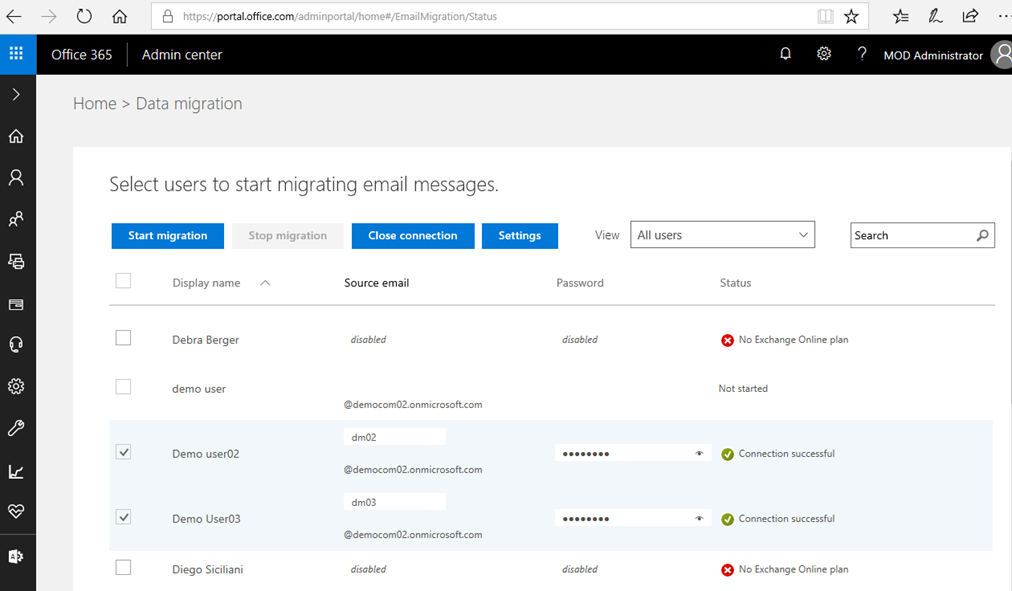Open the View All users dropdown
Image resolution: width=1012 pixels, height=591 pixels.
pyautogui.click(x=722, y=235)
